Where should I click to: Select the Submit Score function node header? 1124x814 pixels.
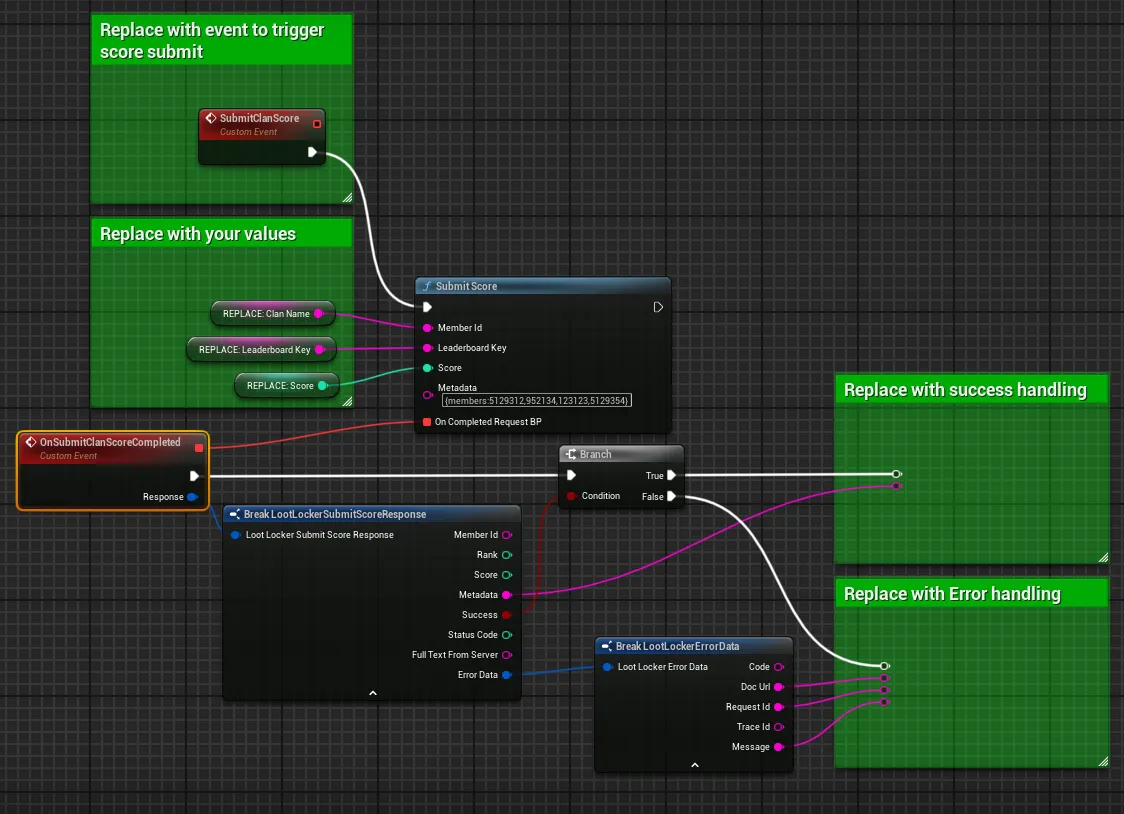tap(543, 286)
